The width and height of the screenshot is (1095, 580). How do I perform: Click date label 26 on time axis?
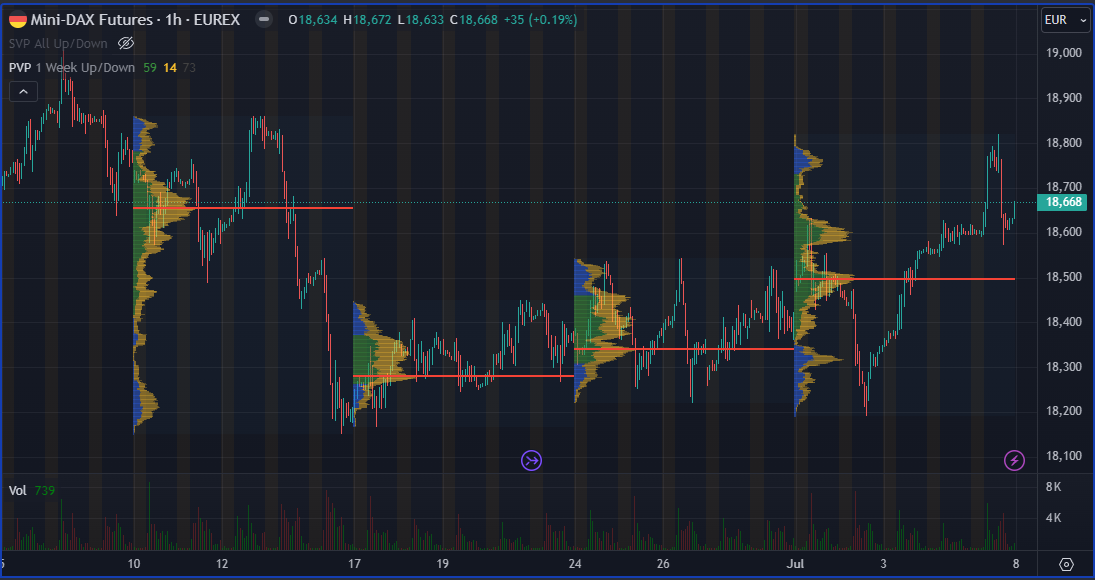point(663,563)
